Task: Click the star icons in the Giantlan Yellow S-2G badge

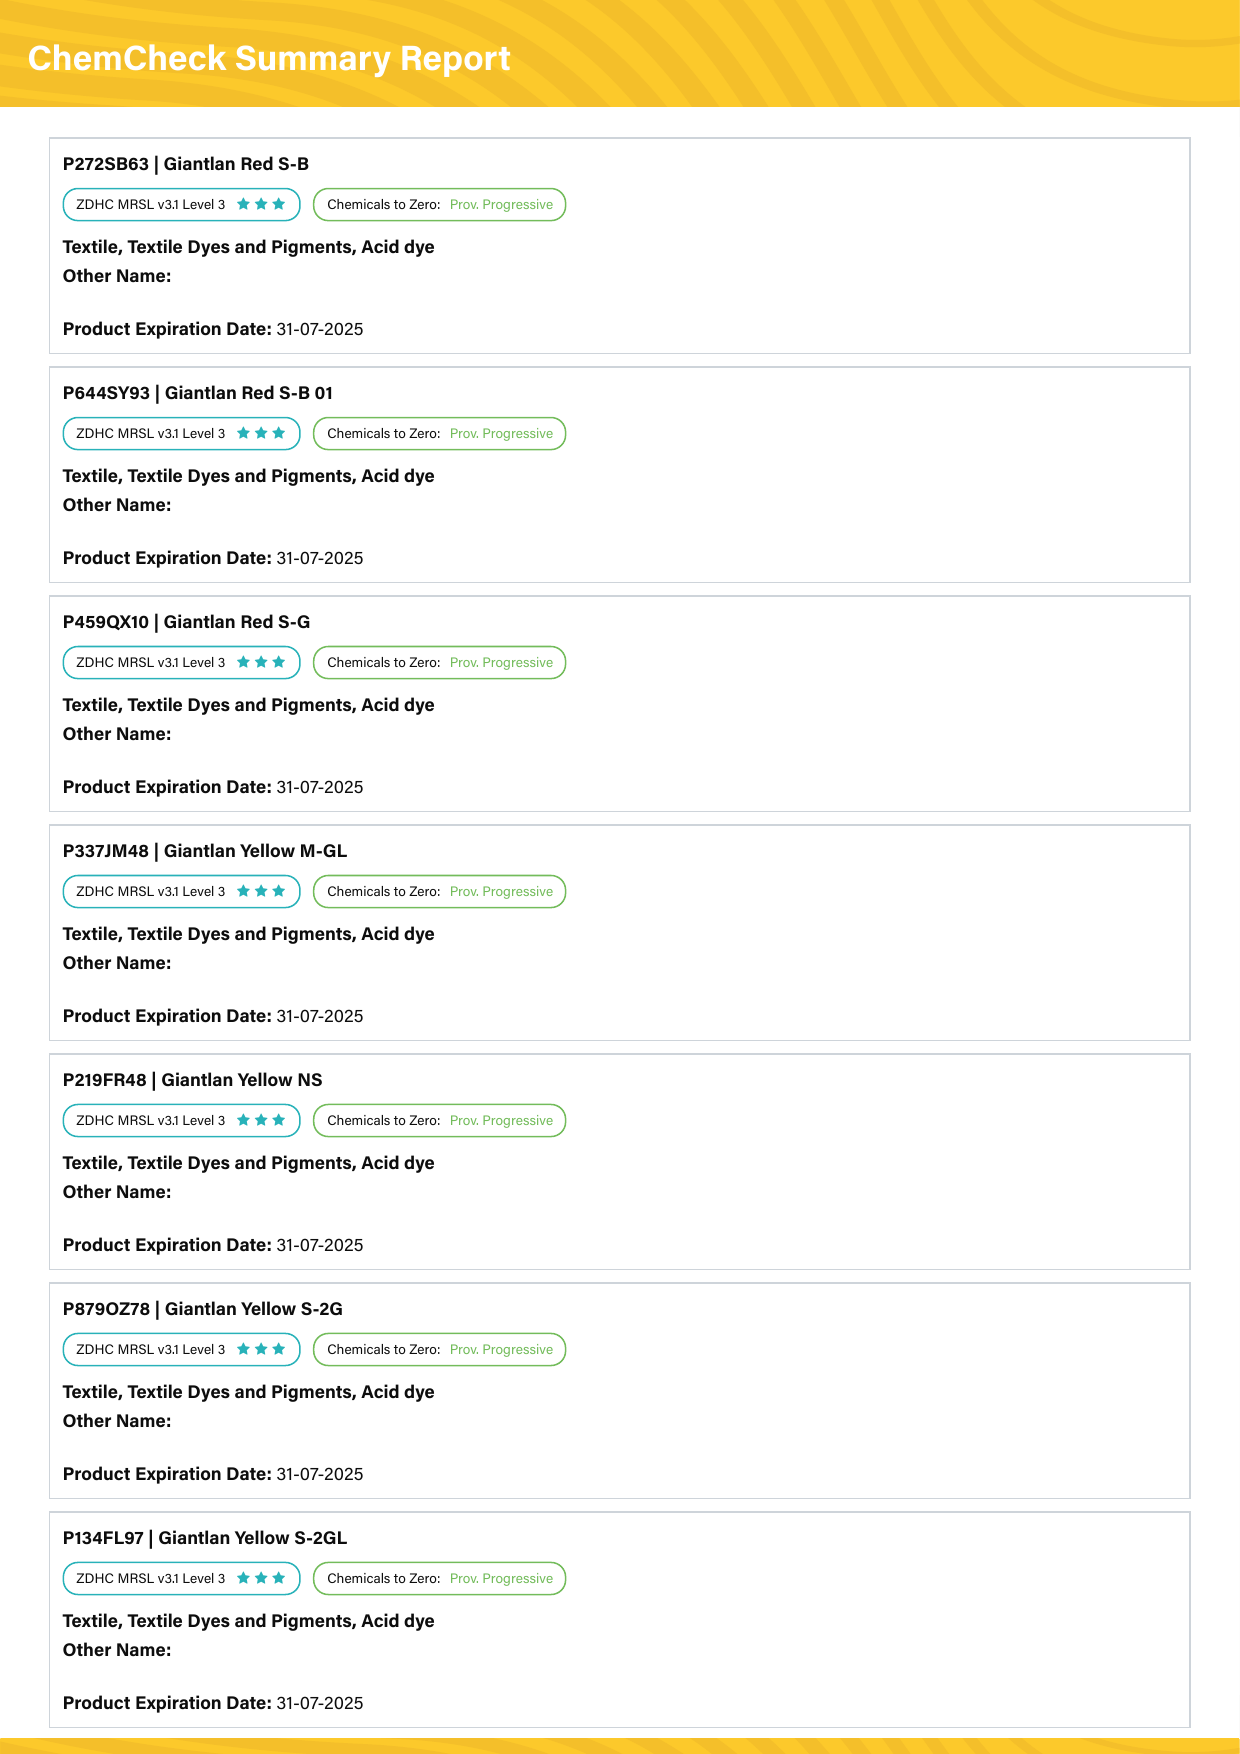Action: coord(261,1349)
